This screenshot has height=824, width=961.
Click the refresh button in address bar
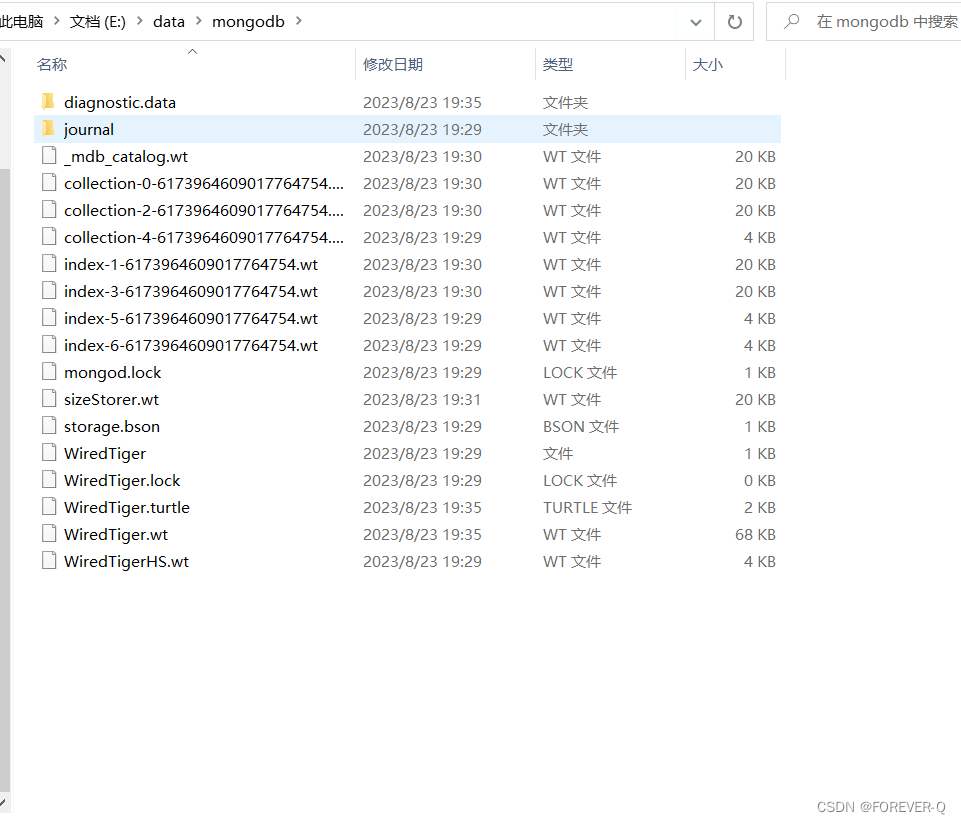pos(736,21)
